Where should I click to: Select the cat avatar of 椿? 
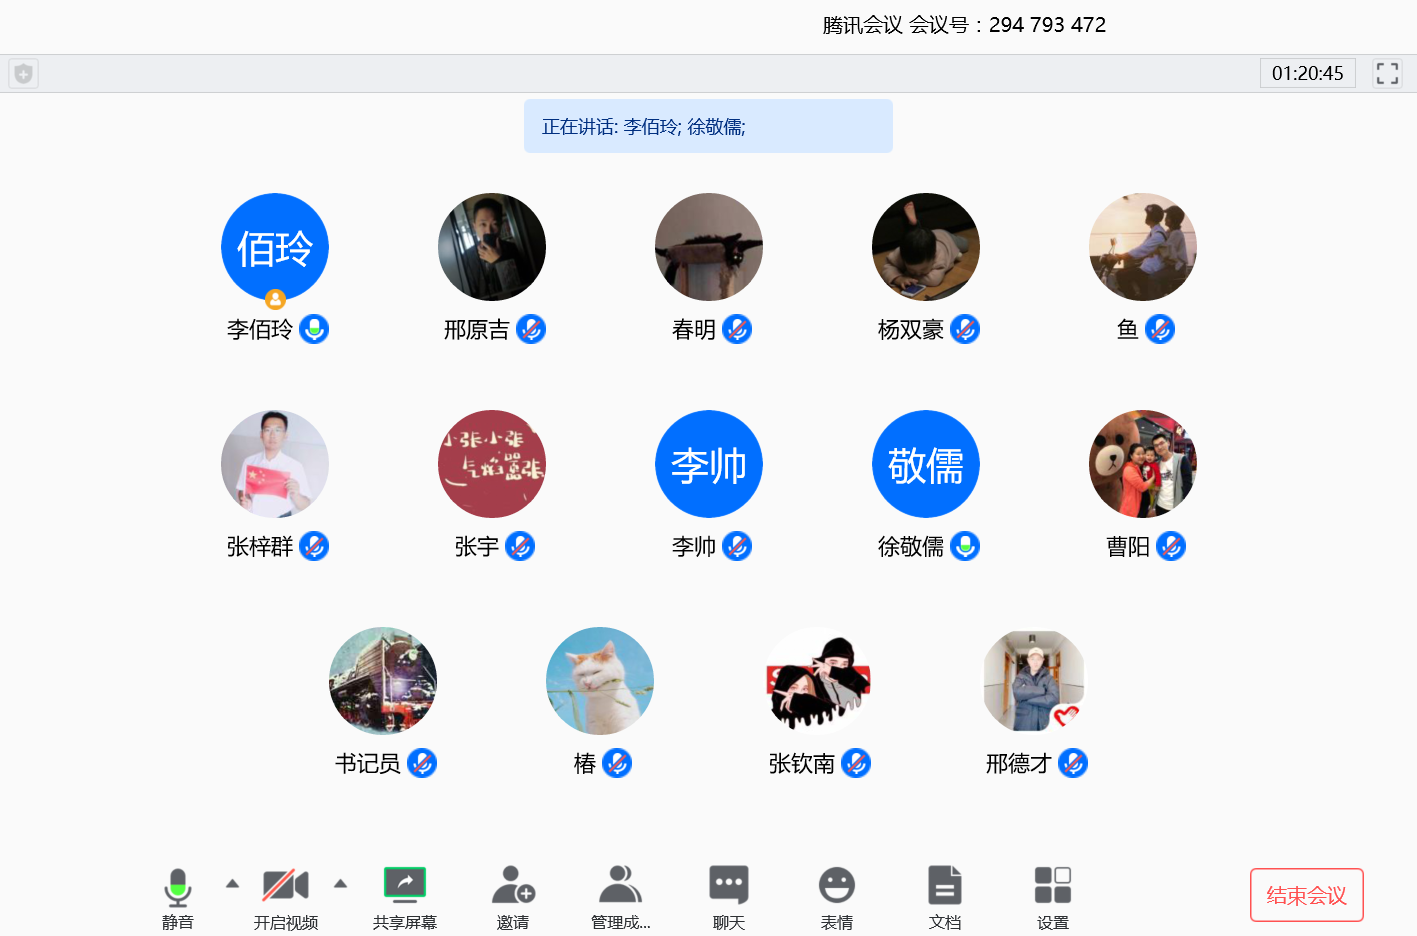[x=600, y=681]
